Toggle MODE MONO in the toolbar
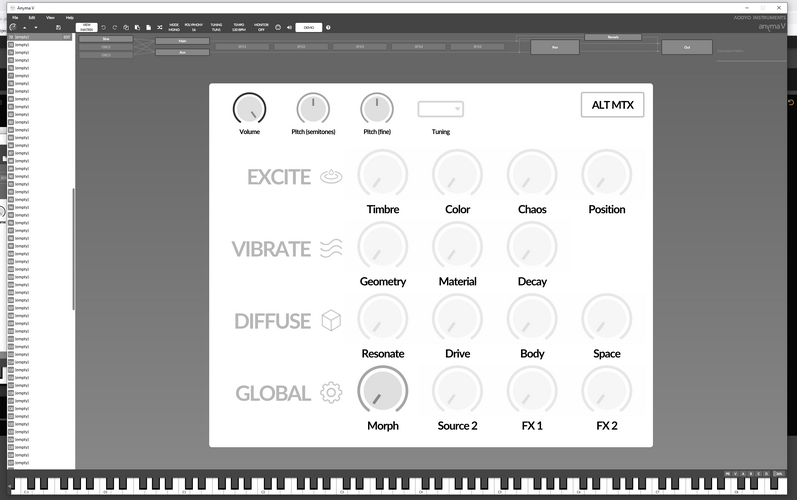Image resolution: width=797 pixels, height=500 pixels. pyautogui.click(x=174, y=27)
